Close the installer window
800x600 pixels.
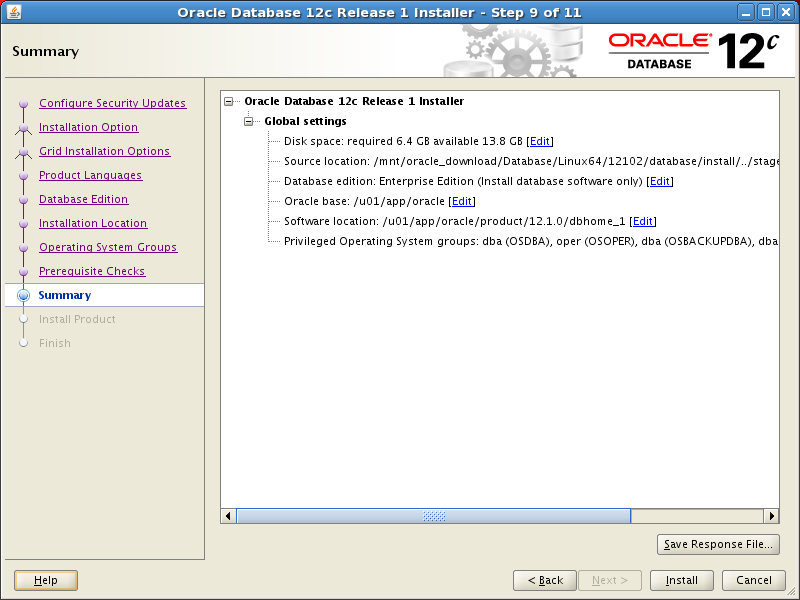[786, 12]
